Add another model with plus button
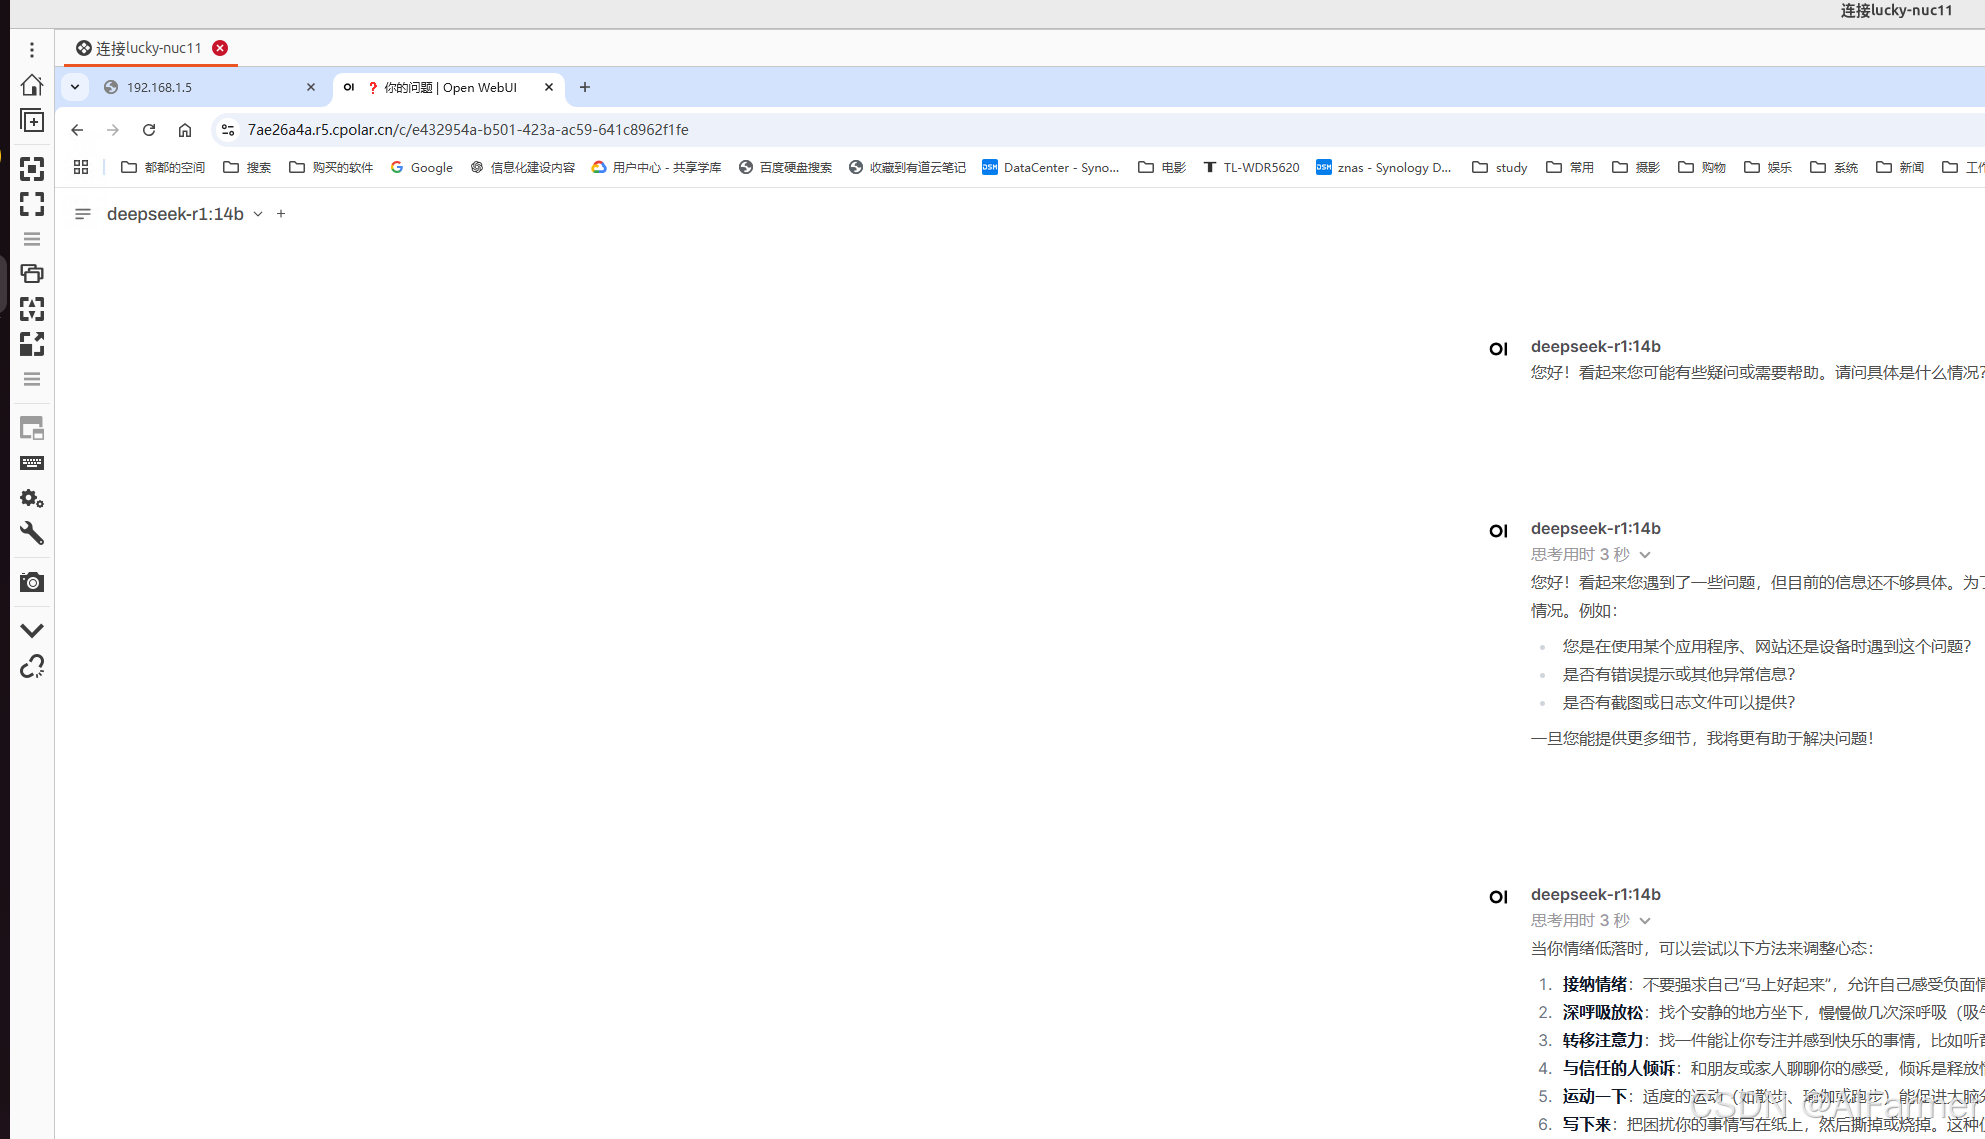The image size is (1985, 1139). 281,214
